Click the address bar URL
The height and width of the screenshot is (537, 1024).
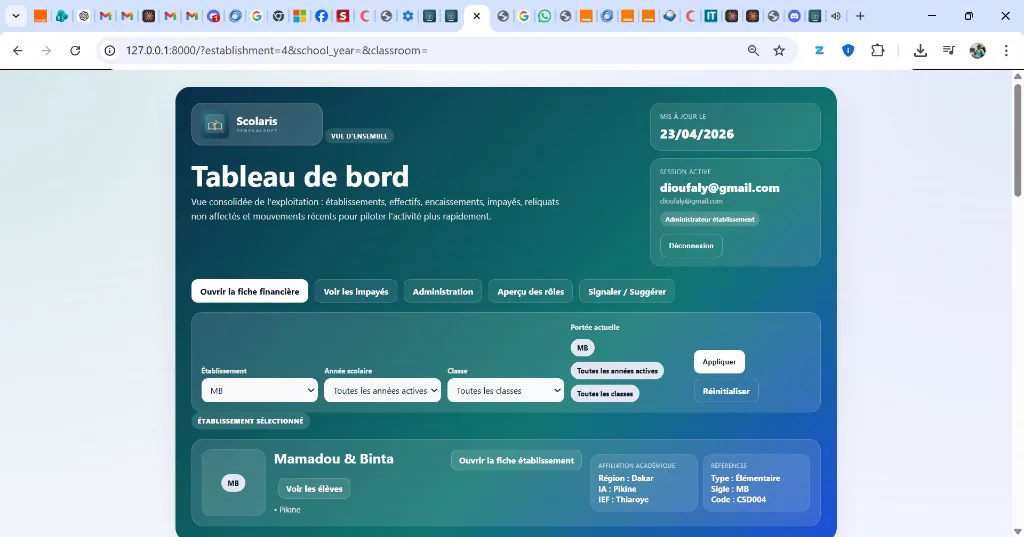(277, 50)
